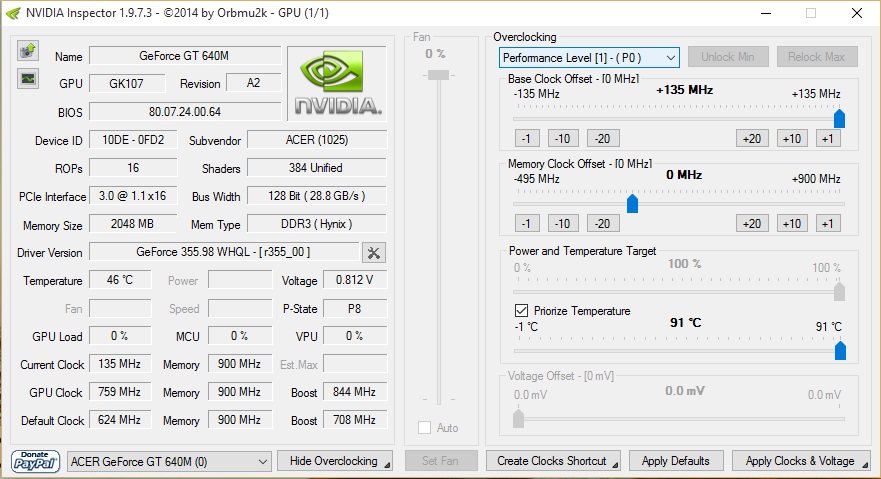Viewport: 881px width, 479px height.
Task: Click Memory Size value 2048 MB
Action: coord(133,224)
